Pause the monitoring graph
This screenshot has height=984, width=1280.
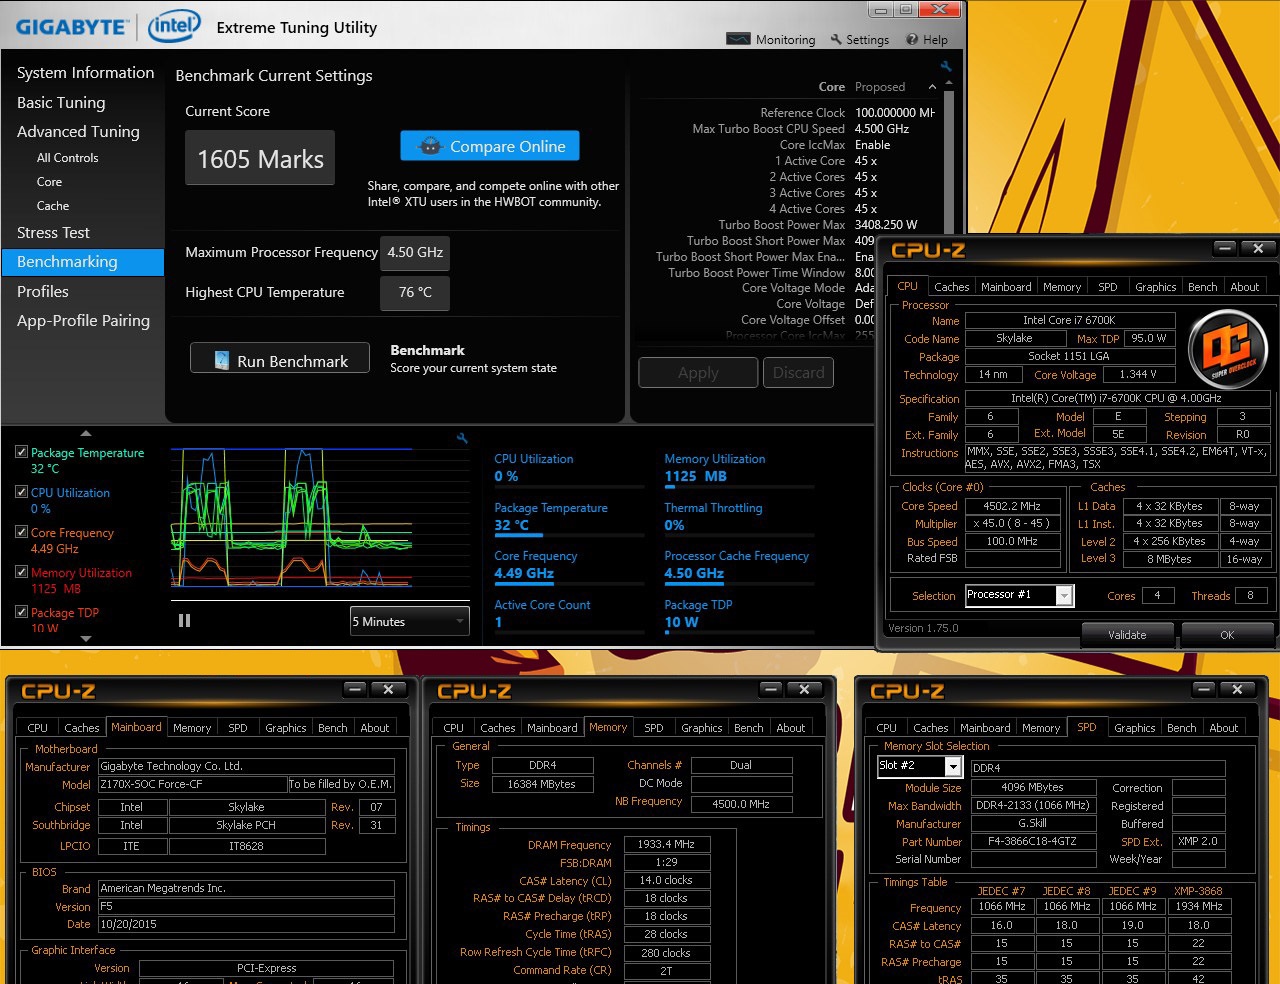click(184, 621)
